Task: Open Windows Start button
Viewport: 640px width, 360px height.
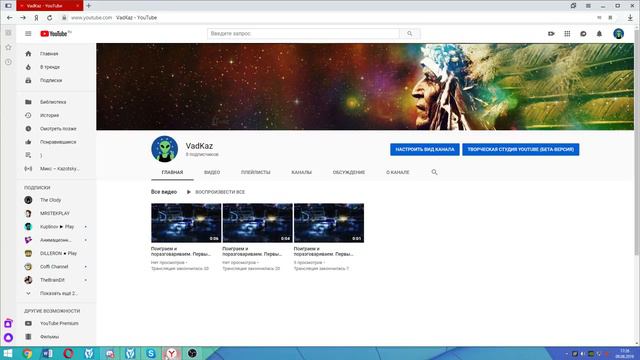Action: pyautogui.click(x=8, y=353)
